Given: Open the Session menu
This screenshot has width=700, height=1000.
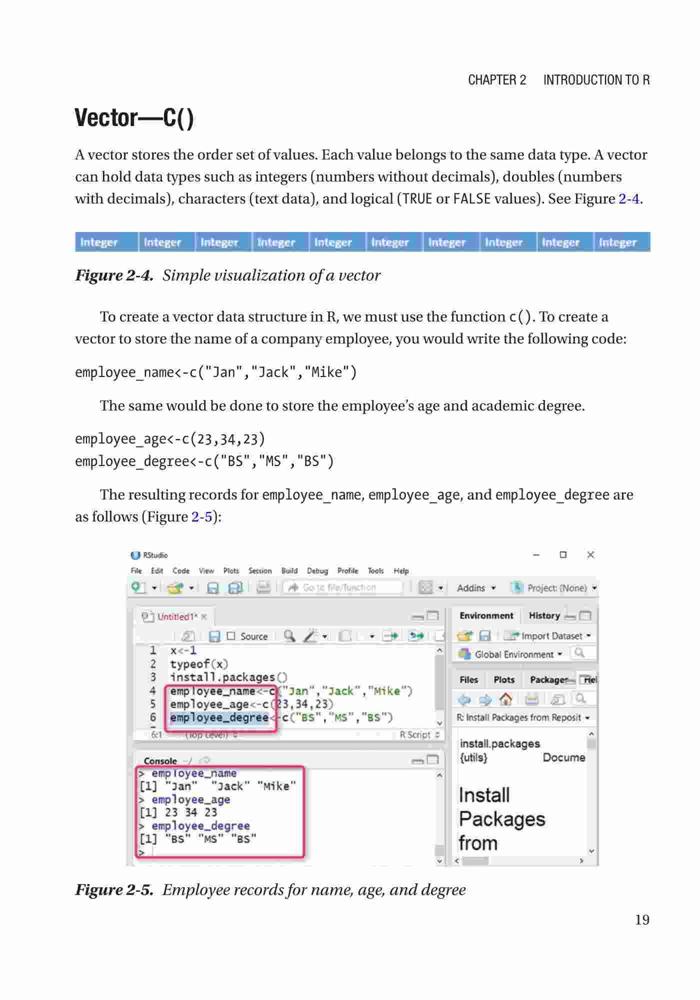Looking at the screenshot, I should point(260,571).
